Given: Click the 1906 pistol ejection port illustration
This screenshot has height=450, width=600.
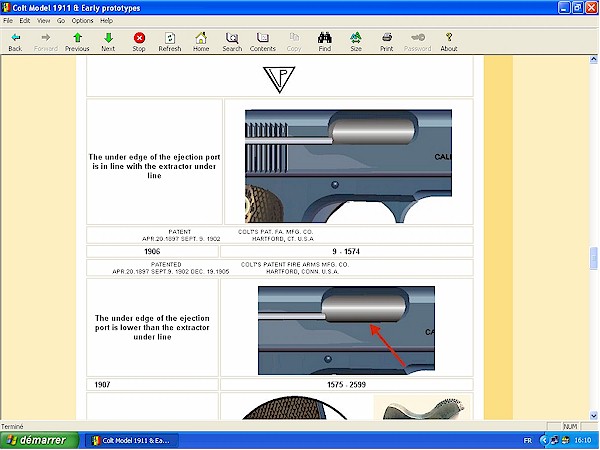Looking at the screenshot, I should 348,166.
